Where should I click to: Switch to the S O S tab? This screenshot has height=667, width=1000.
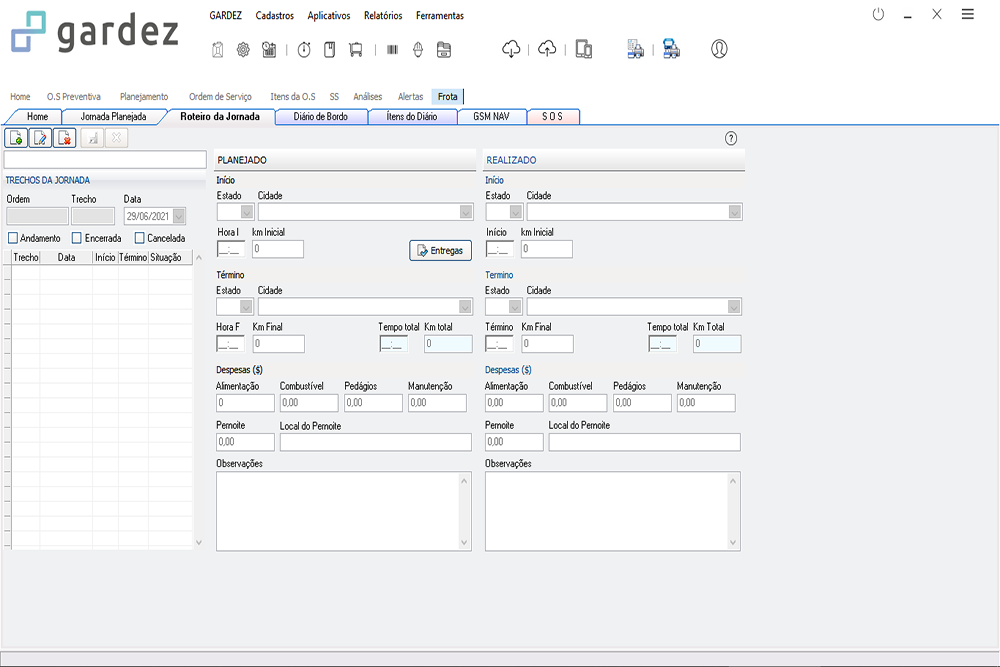[x=552, y=117]
